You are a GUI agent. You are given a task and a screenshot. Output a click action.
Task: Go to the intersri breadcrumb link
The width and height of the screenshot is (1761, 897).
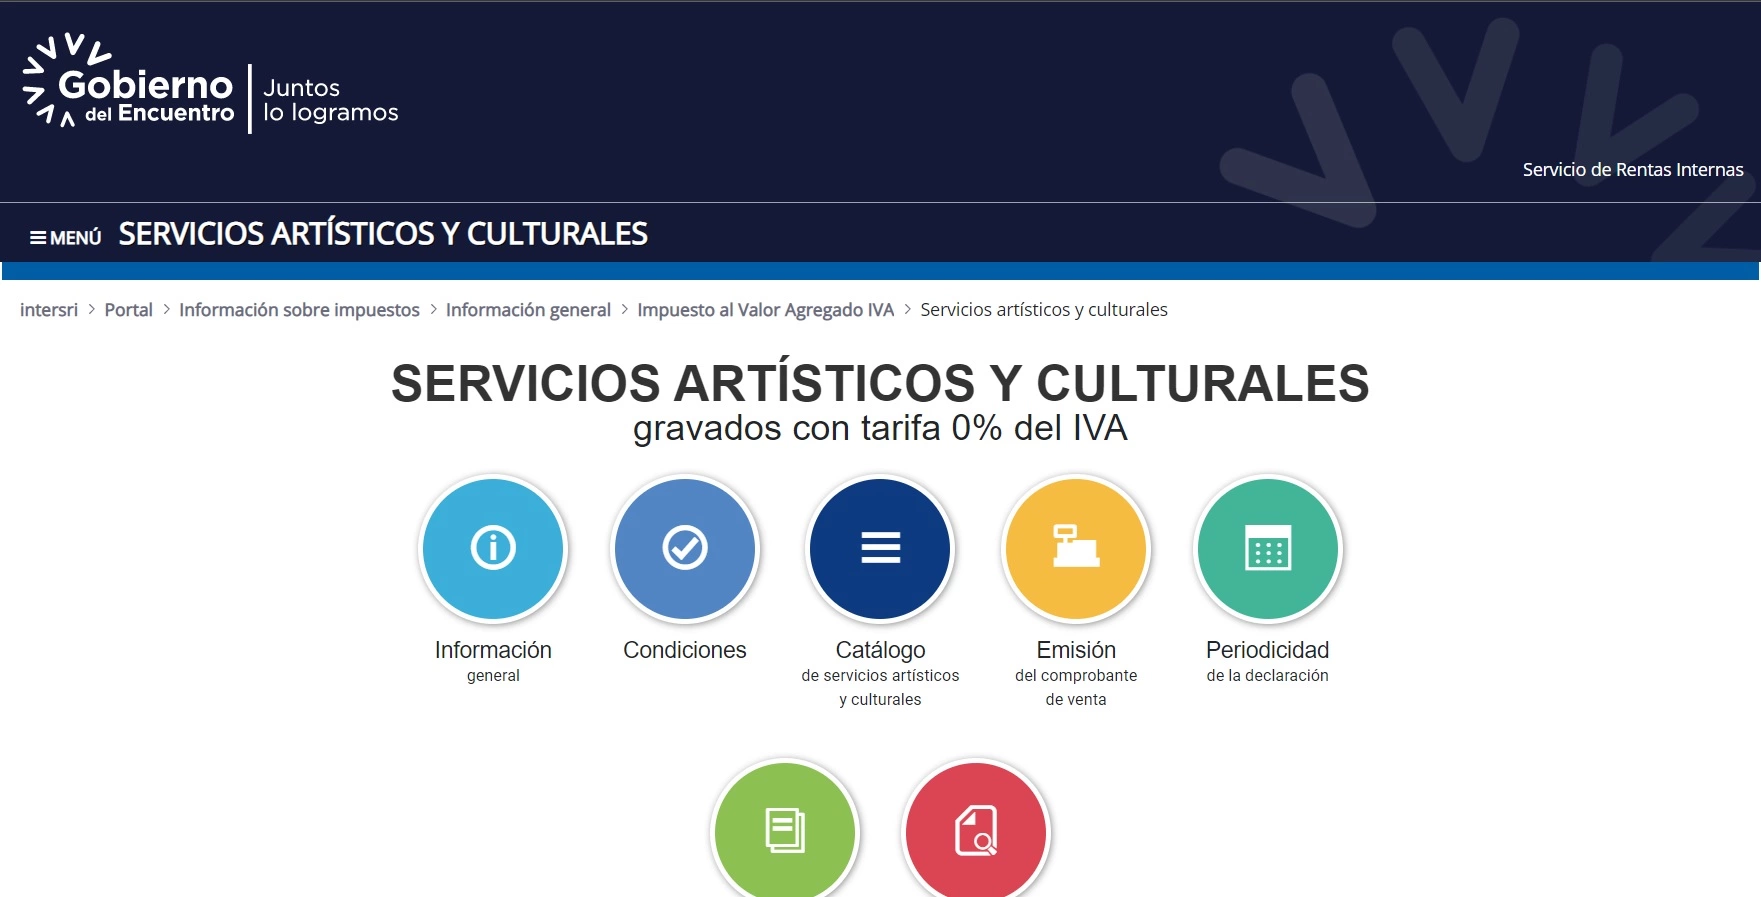coord(49,310)
